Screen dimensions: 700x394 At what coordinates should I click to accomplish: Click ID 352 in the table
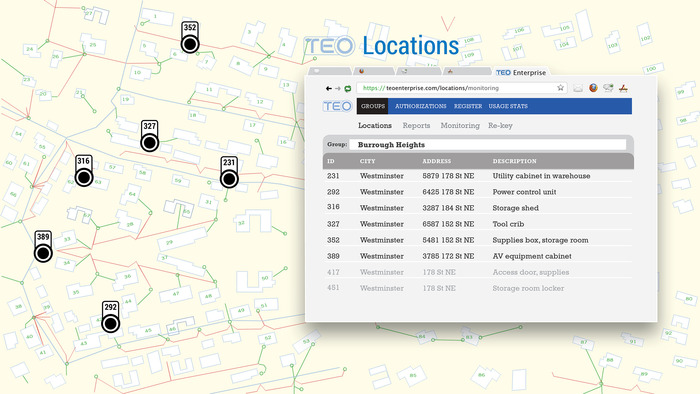(333, 240)
